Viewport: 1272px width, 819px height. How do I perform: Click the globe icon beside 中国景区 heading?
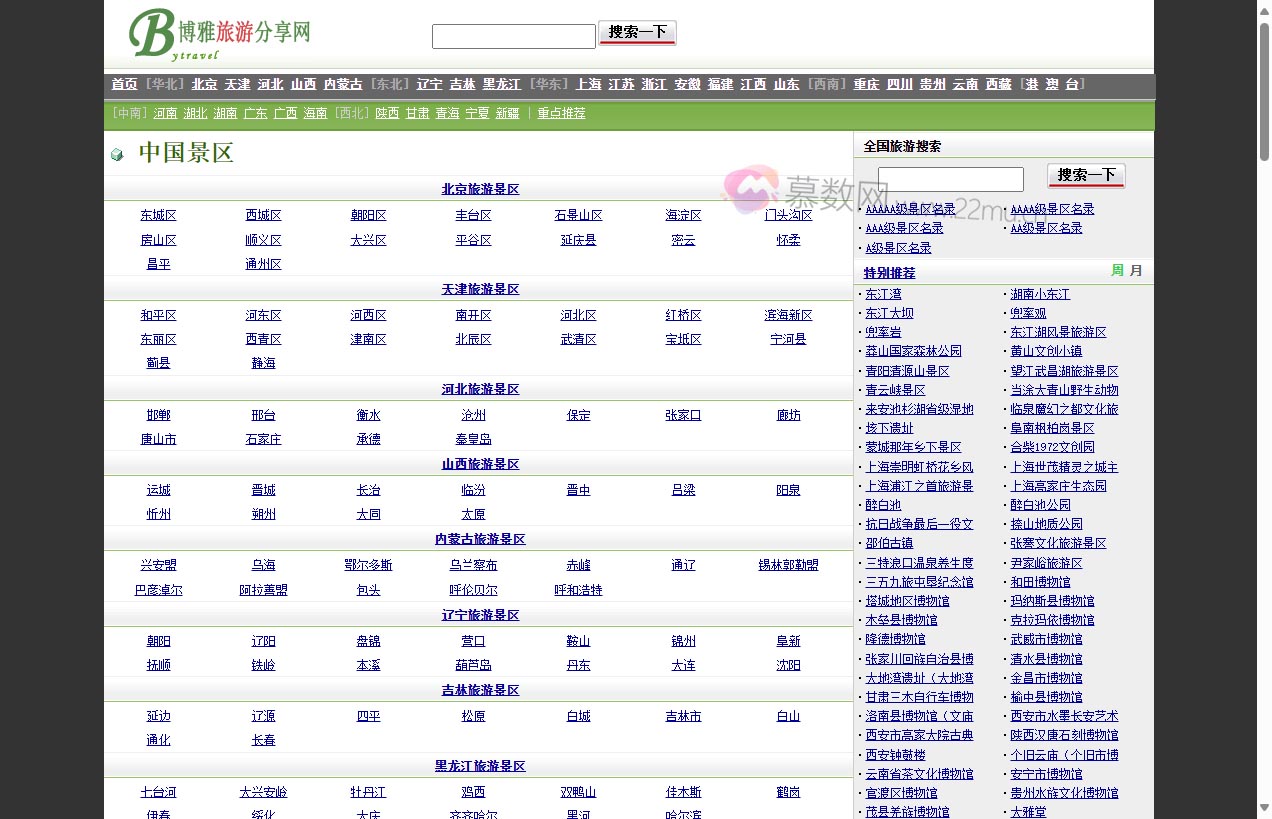click(x=117, y=153)
